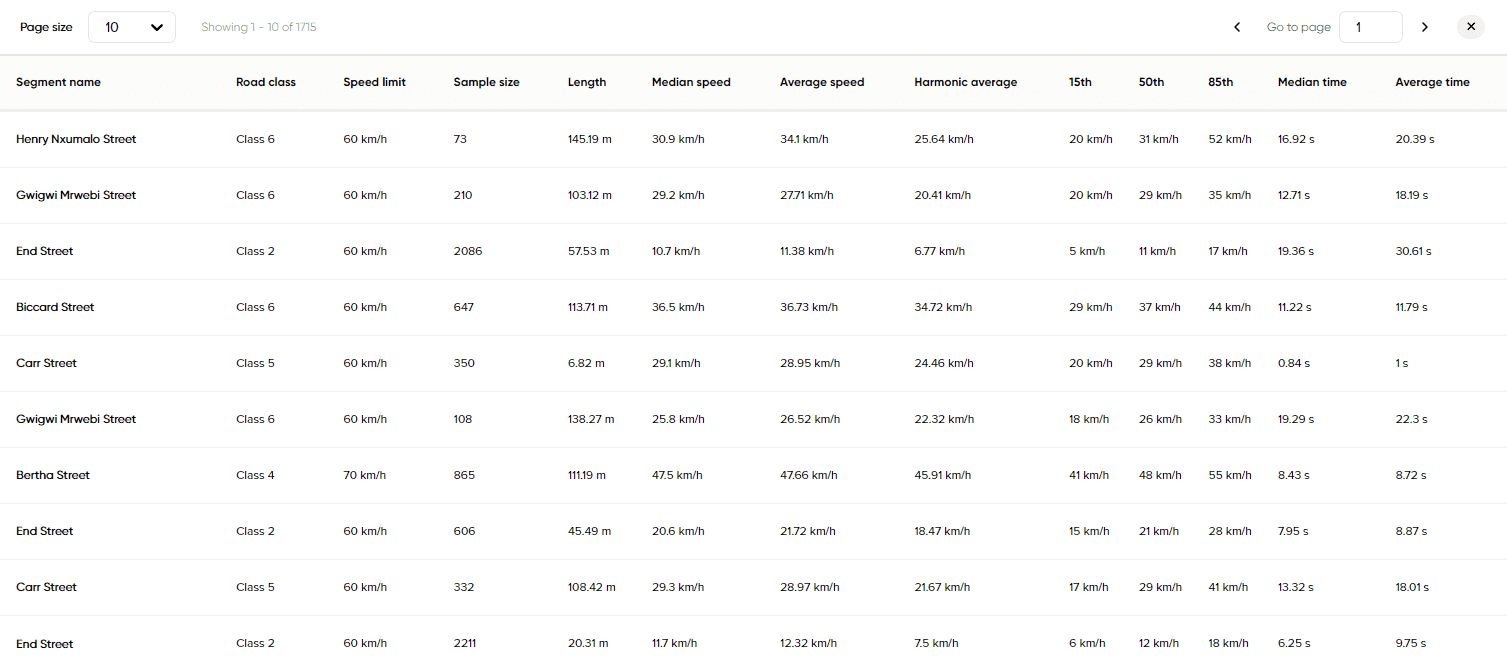The image size is (1507, 667).
Task: Go to the next page arrow
Action: pyautogui.click(x=1425, y=27)
